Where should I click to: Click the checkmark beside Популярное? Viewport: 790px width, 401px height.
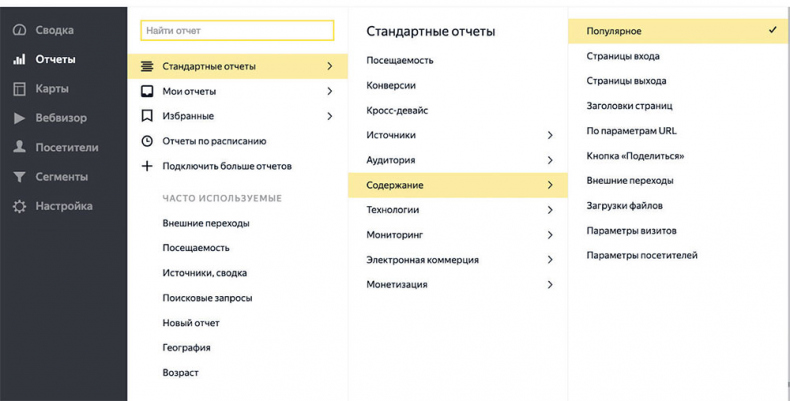coord(773,30)
